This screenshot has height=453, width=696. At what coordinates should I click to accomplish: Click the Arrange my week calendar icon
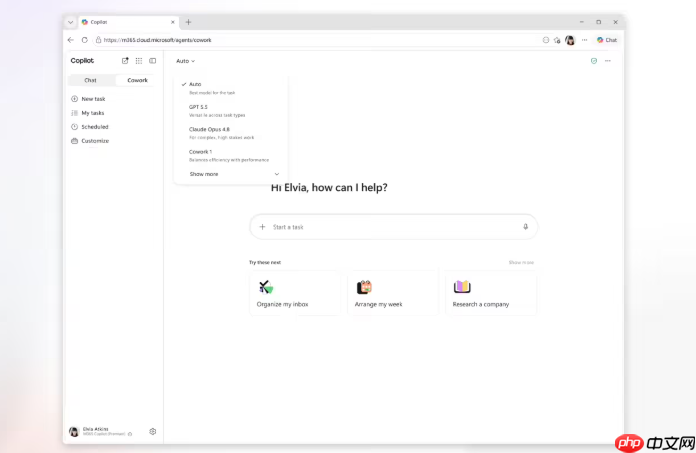(364, 287)
